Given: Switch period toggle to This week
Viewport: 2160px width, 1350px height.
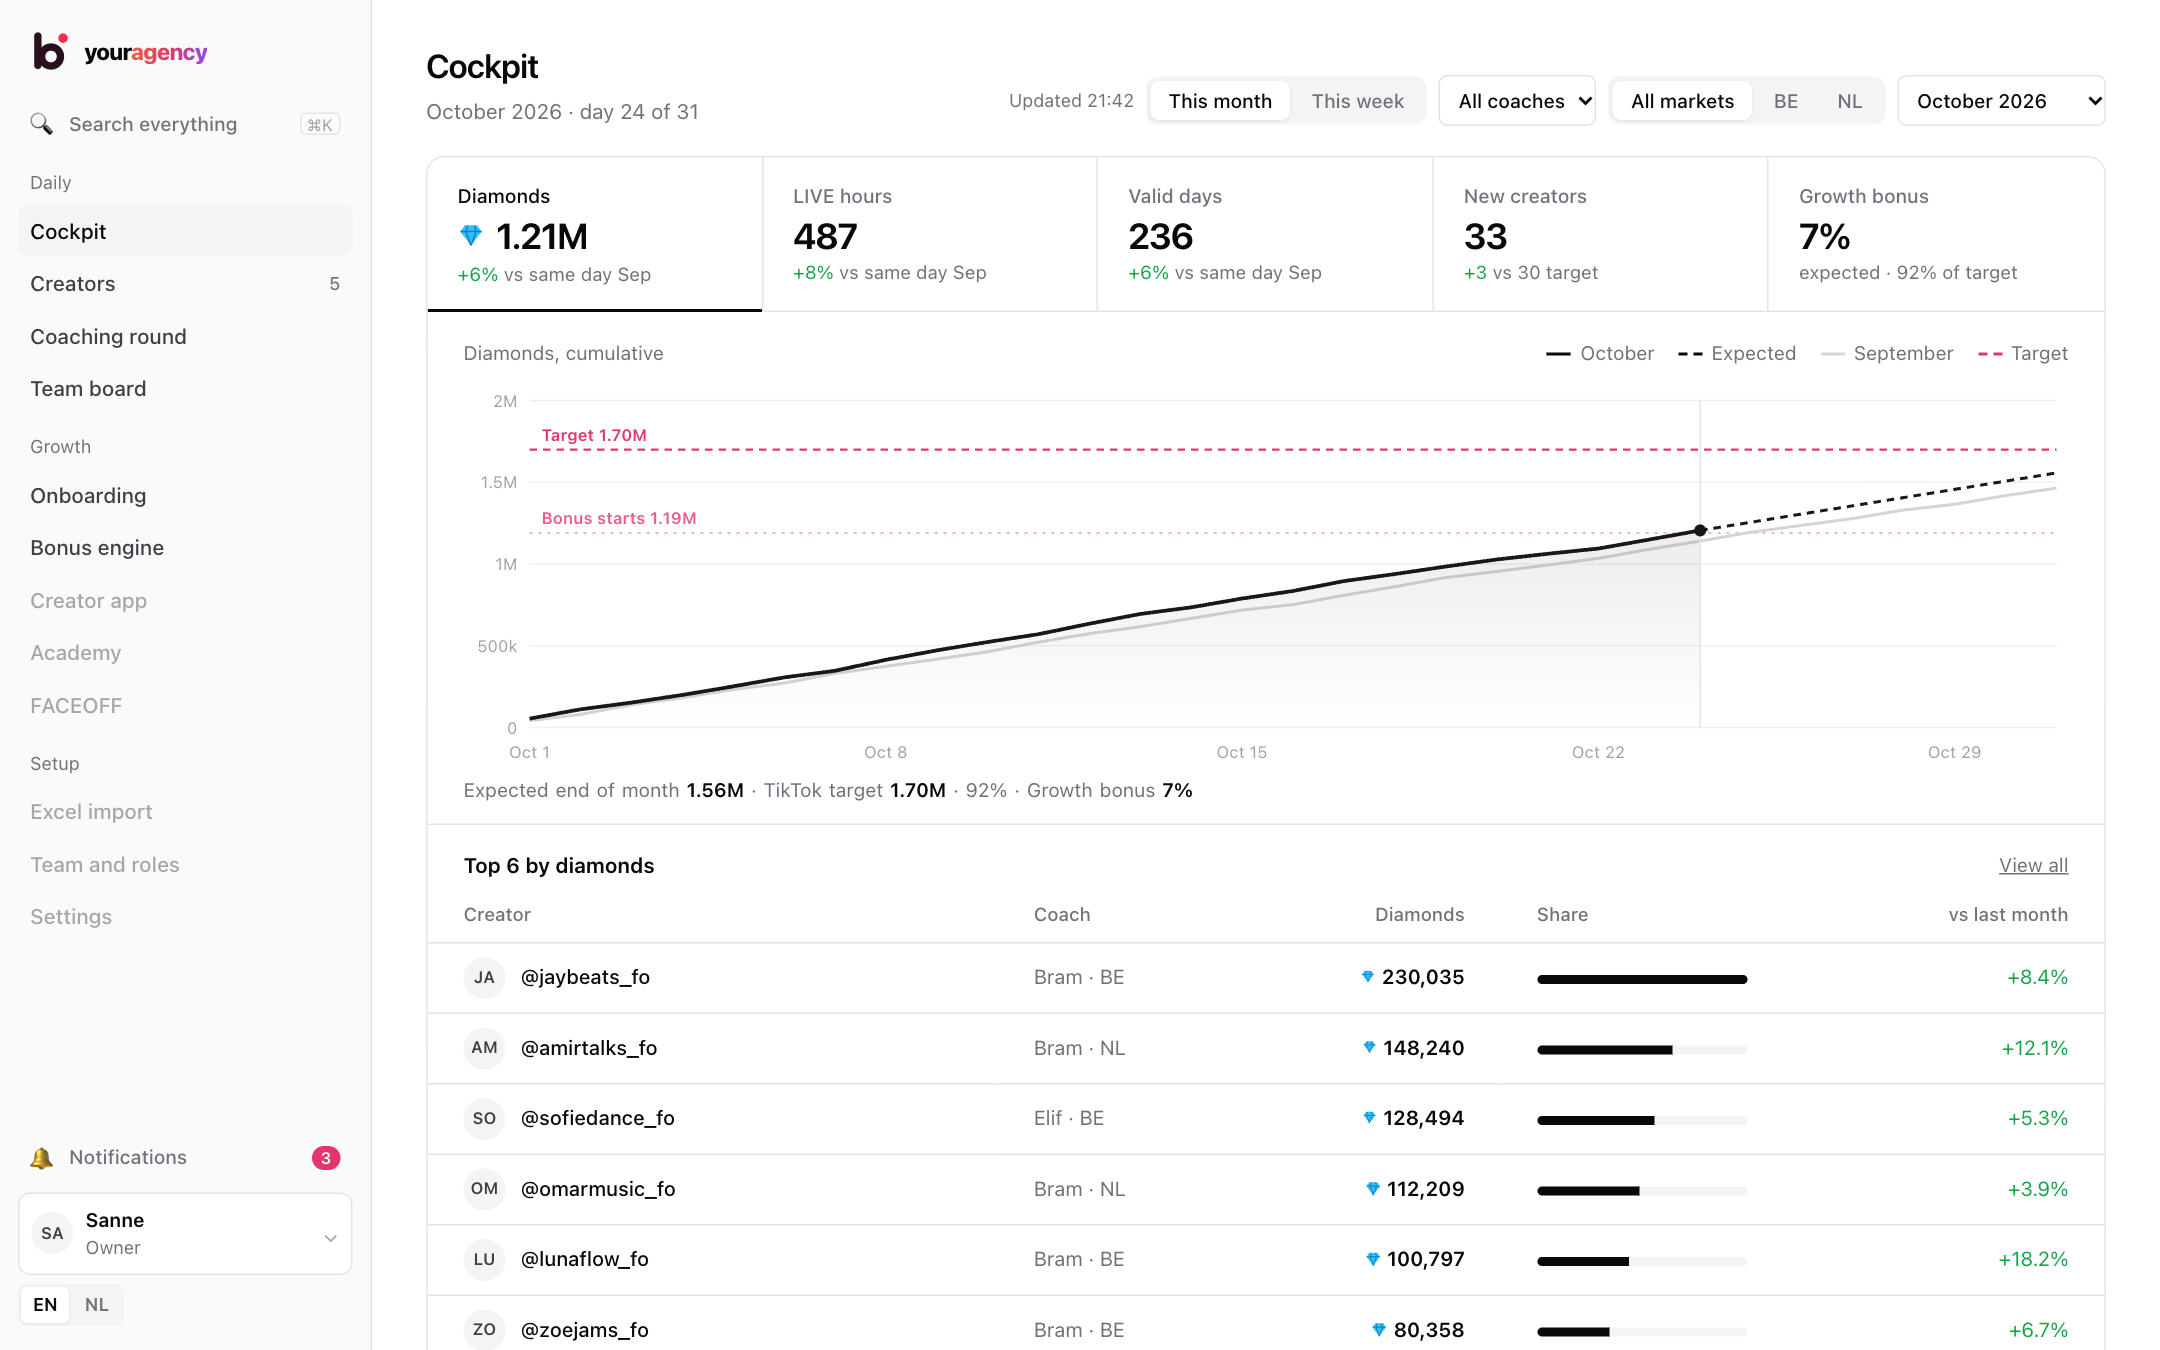Looking at the screenshot, I should click(x=1357, y=101).
